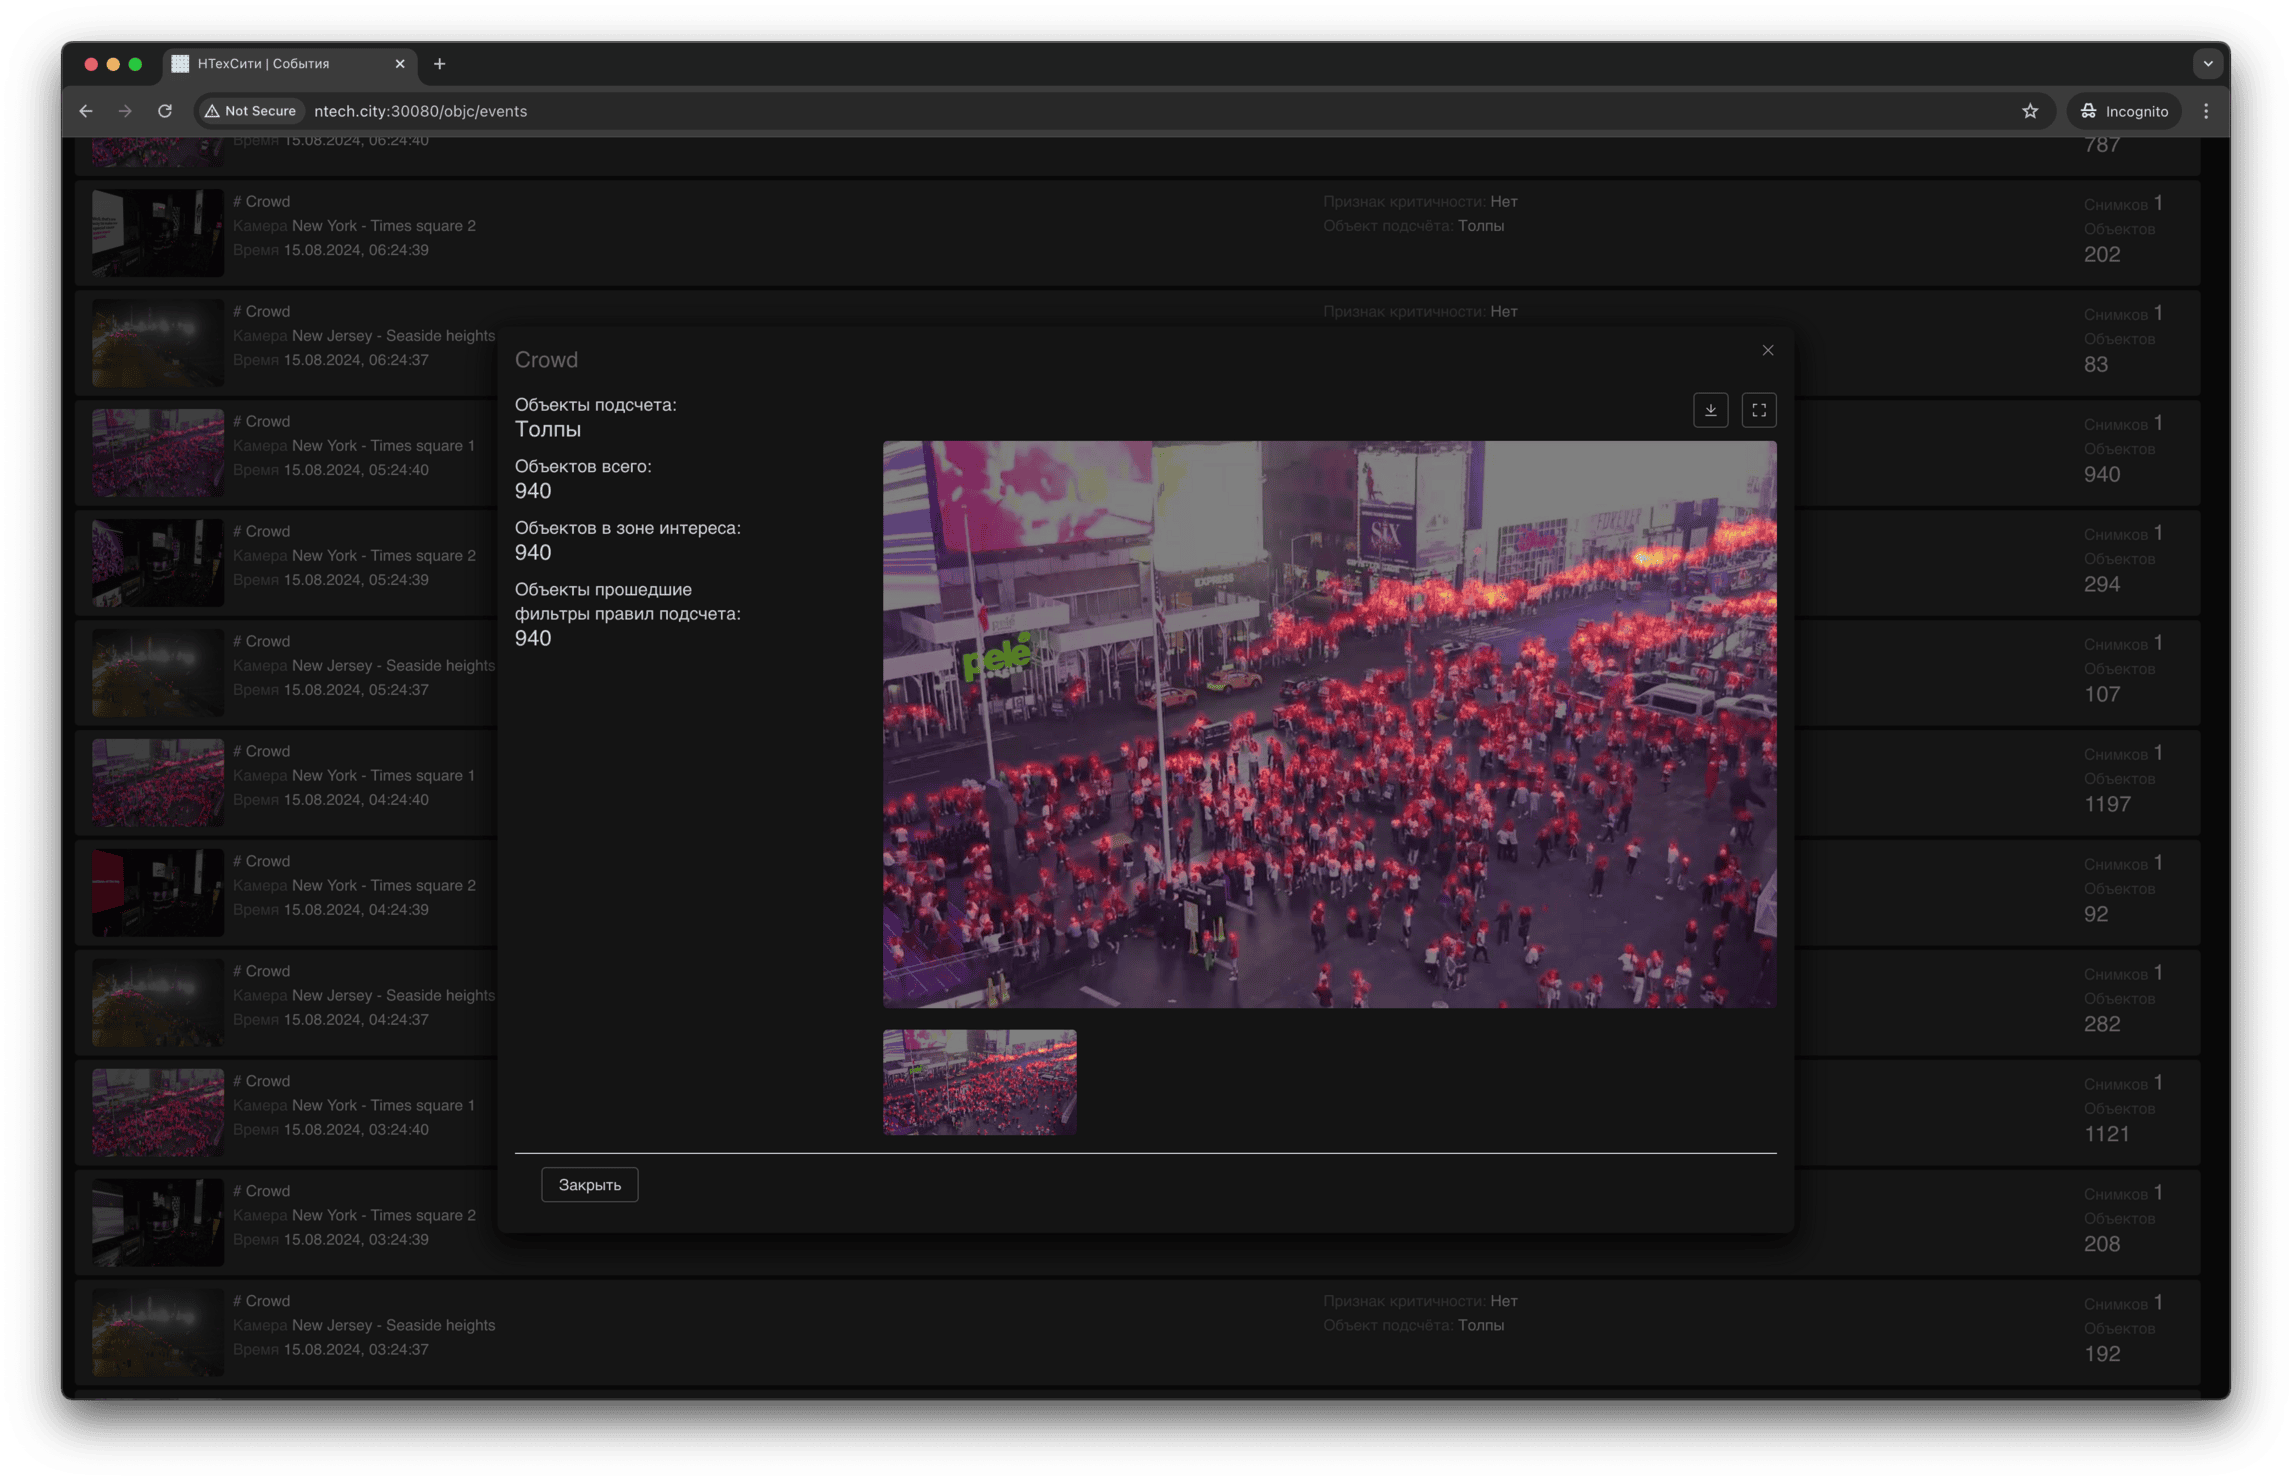The height and width of the screenshot is (1481, 2292).
Task: Open a new browser tab
Action: 439,64
